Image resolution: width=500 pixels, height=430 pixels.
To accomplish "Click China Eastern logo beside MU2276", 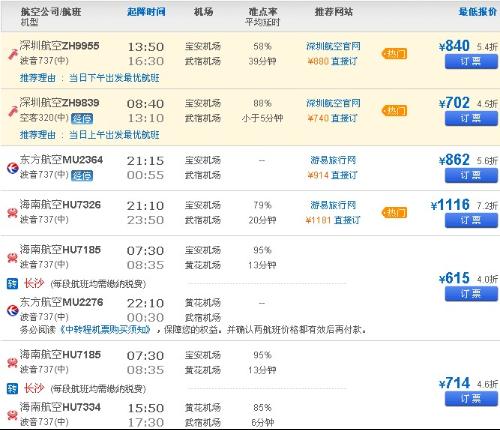I will tap(13, 310).
